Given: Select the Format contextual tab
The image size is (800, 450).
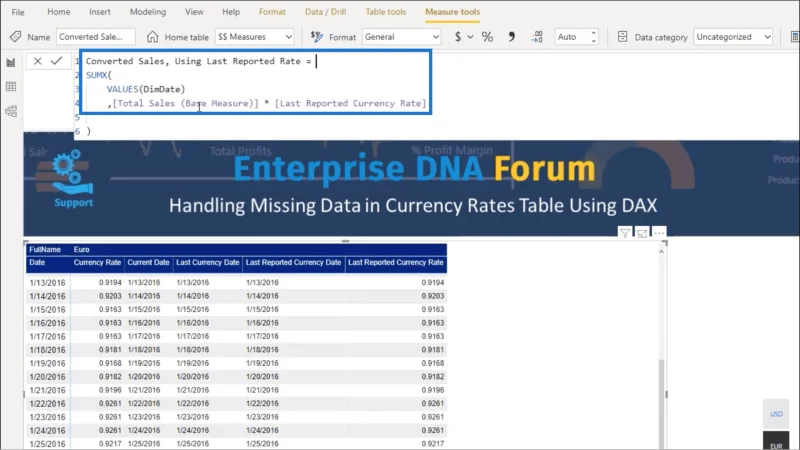Looking at the screenshot, I should (272, 12).
